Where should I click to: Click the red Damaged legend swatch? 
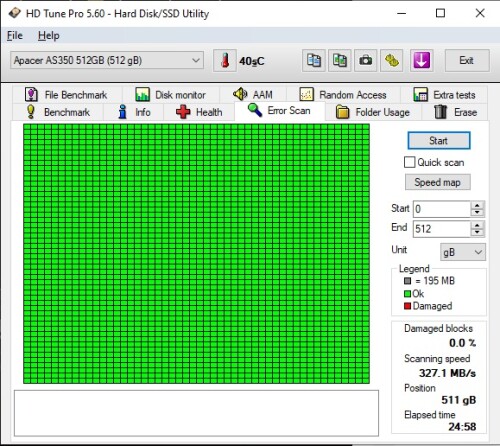click(407, 306)
